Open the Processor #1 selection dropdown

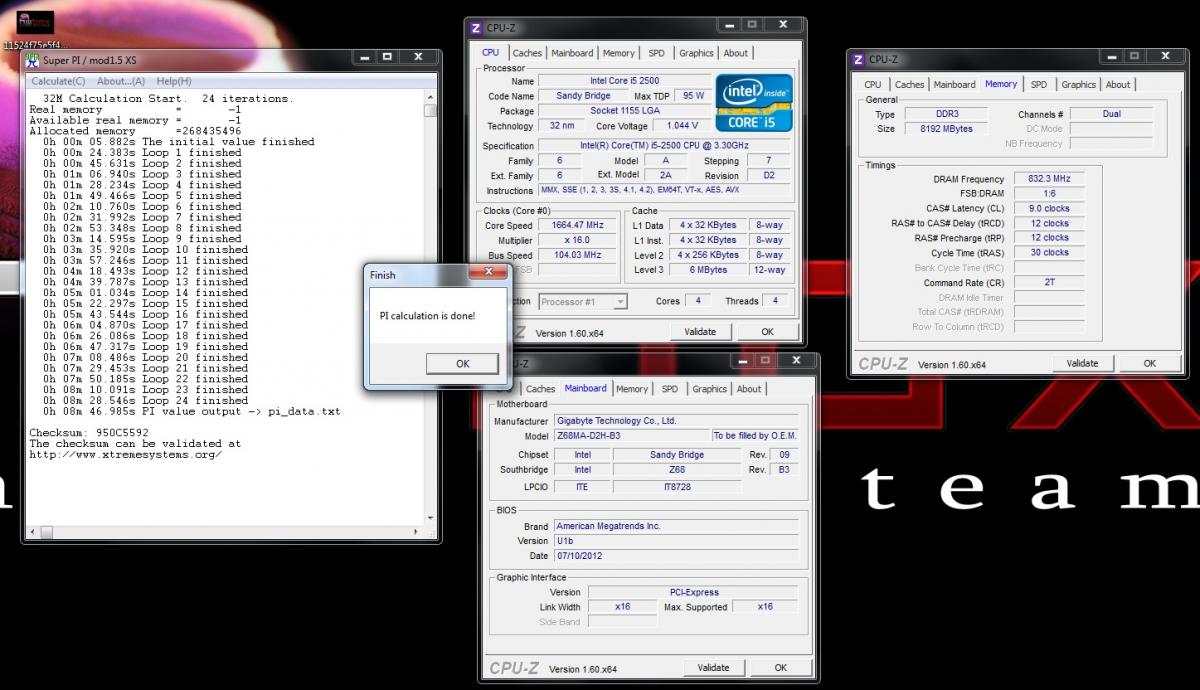tap(583, 301)
